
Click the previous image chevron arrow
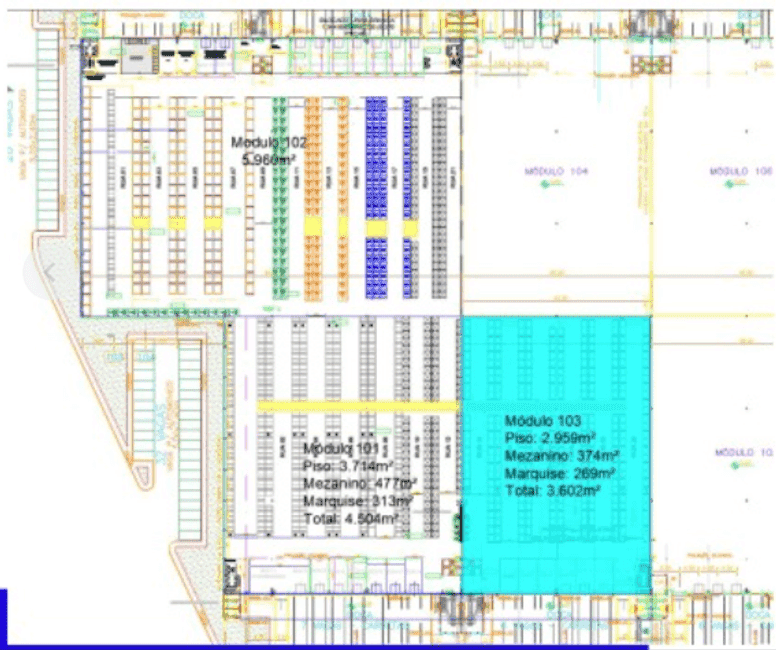coord(51,270)
